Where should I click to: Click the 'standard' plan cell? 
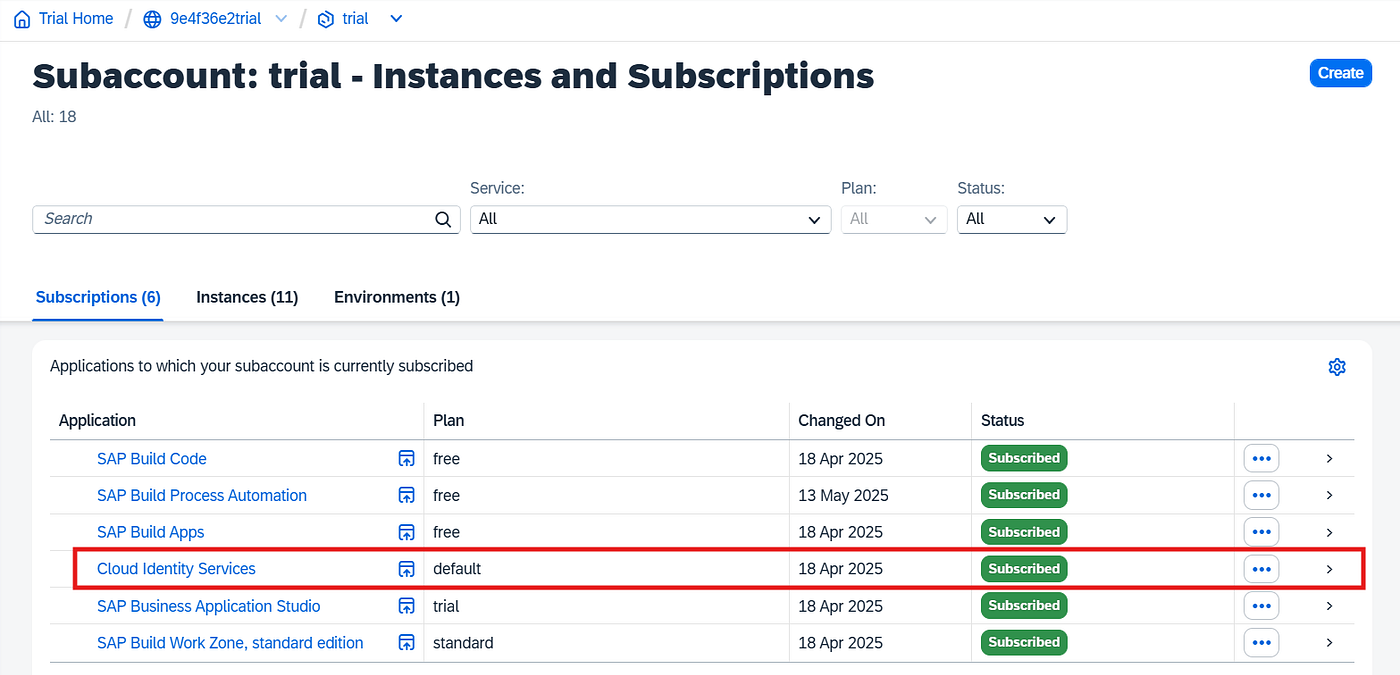463,643
